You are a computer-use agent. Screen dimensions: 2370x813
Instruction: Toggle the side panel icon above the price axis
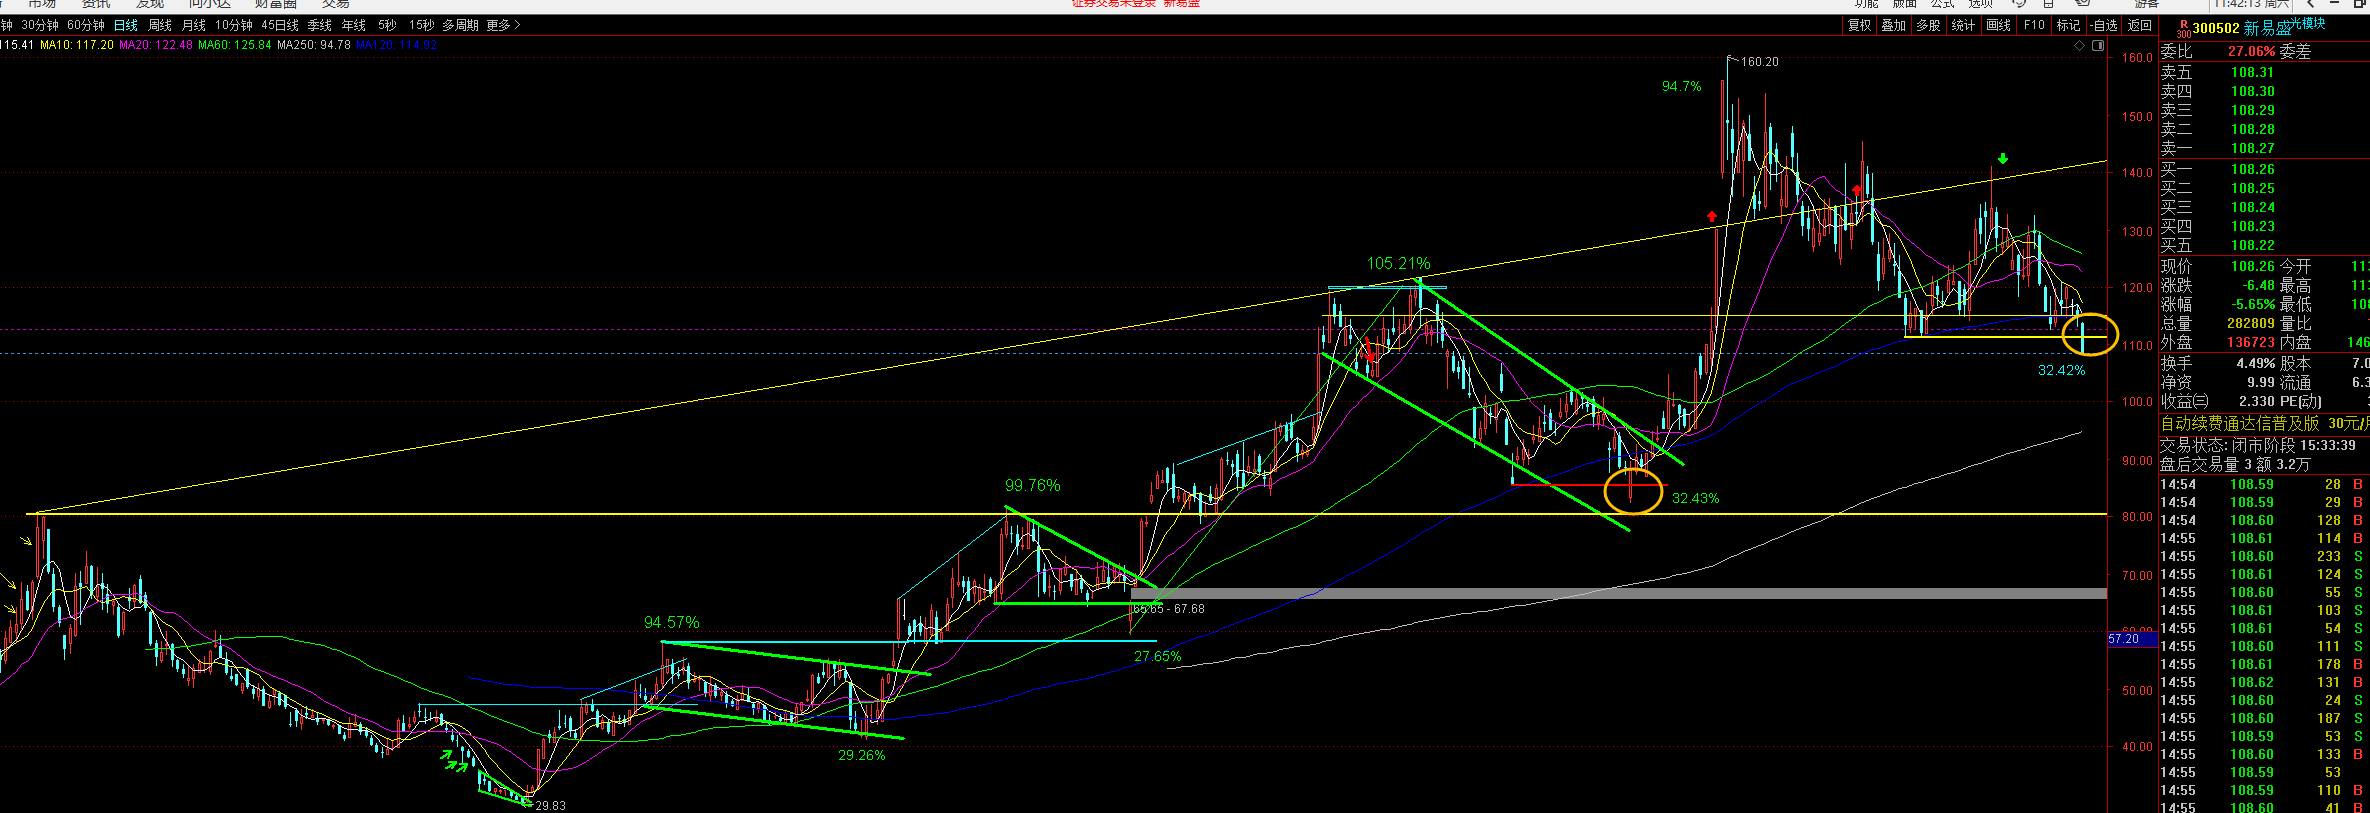click(2098, 45)
